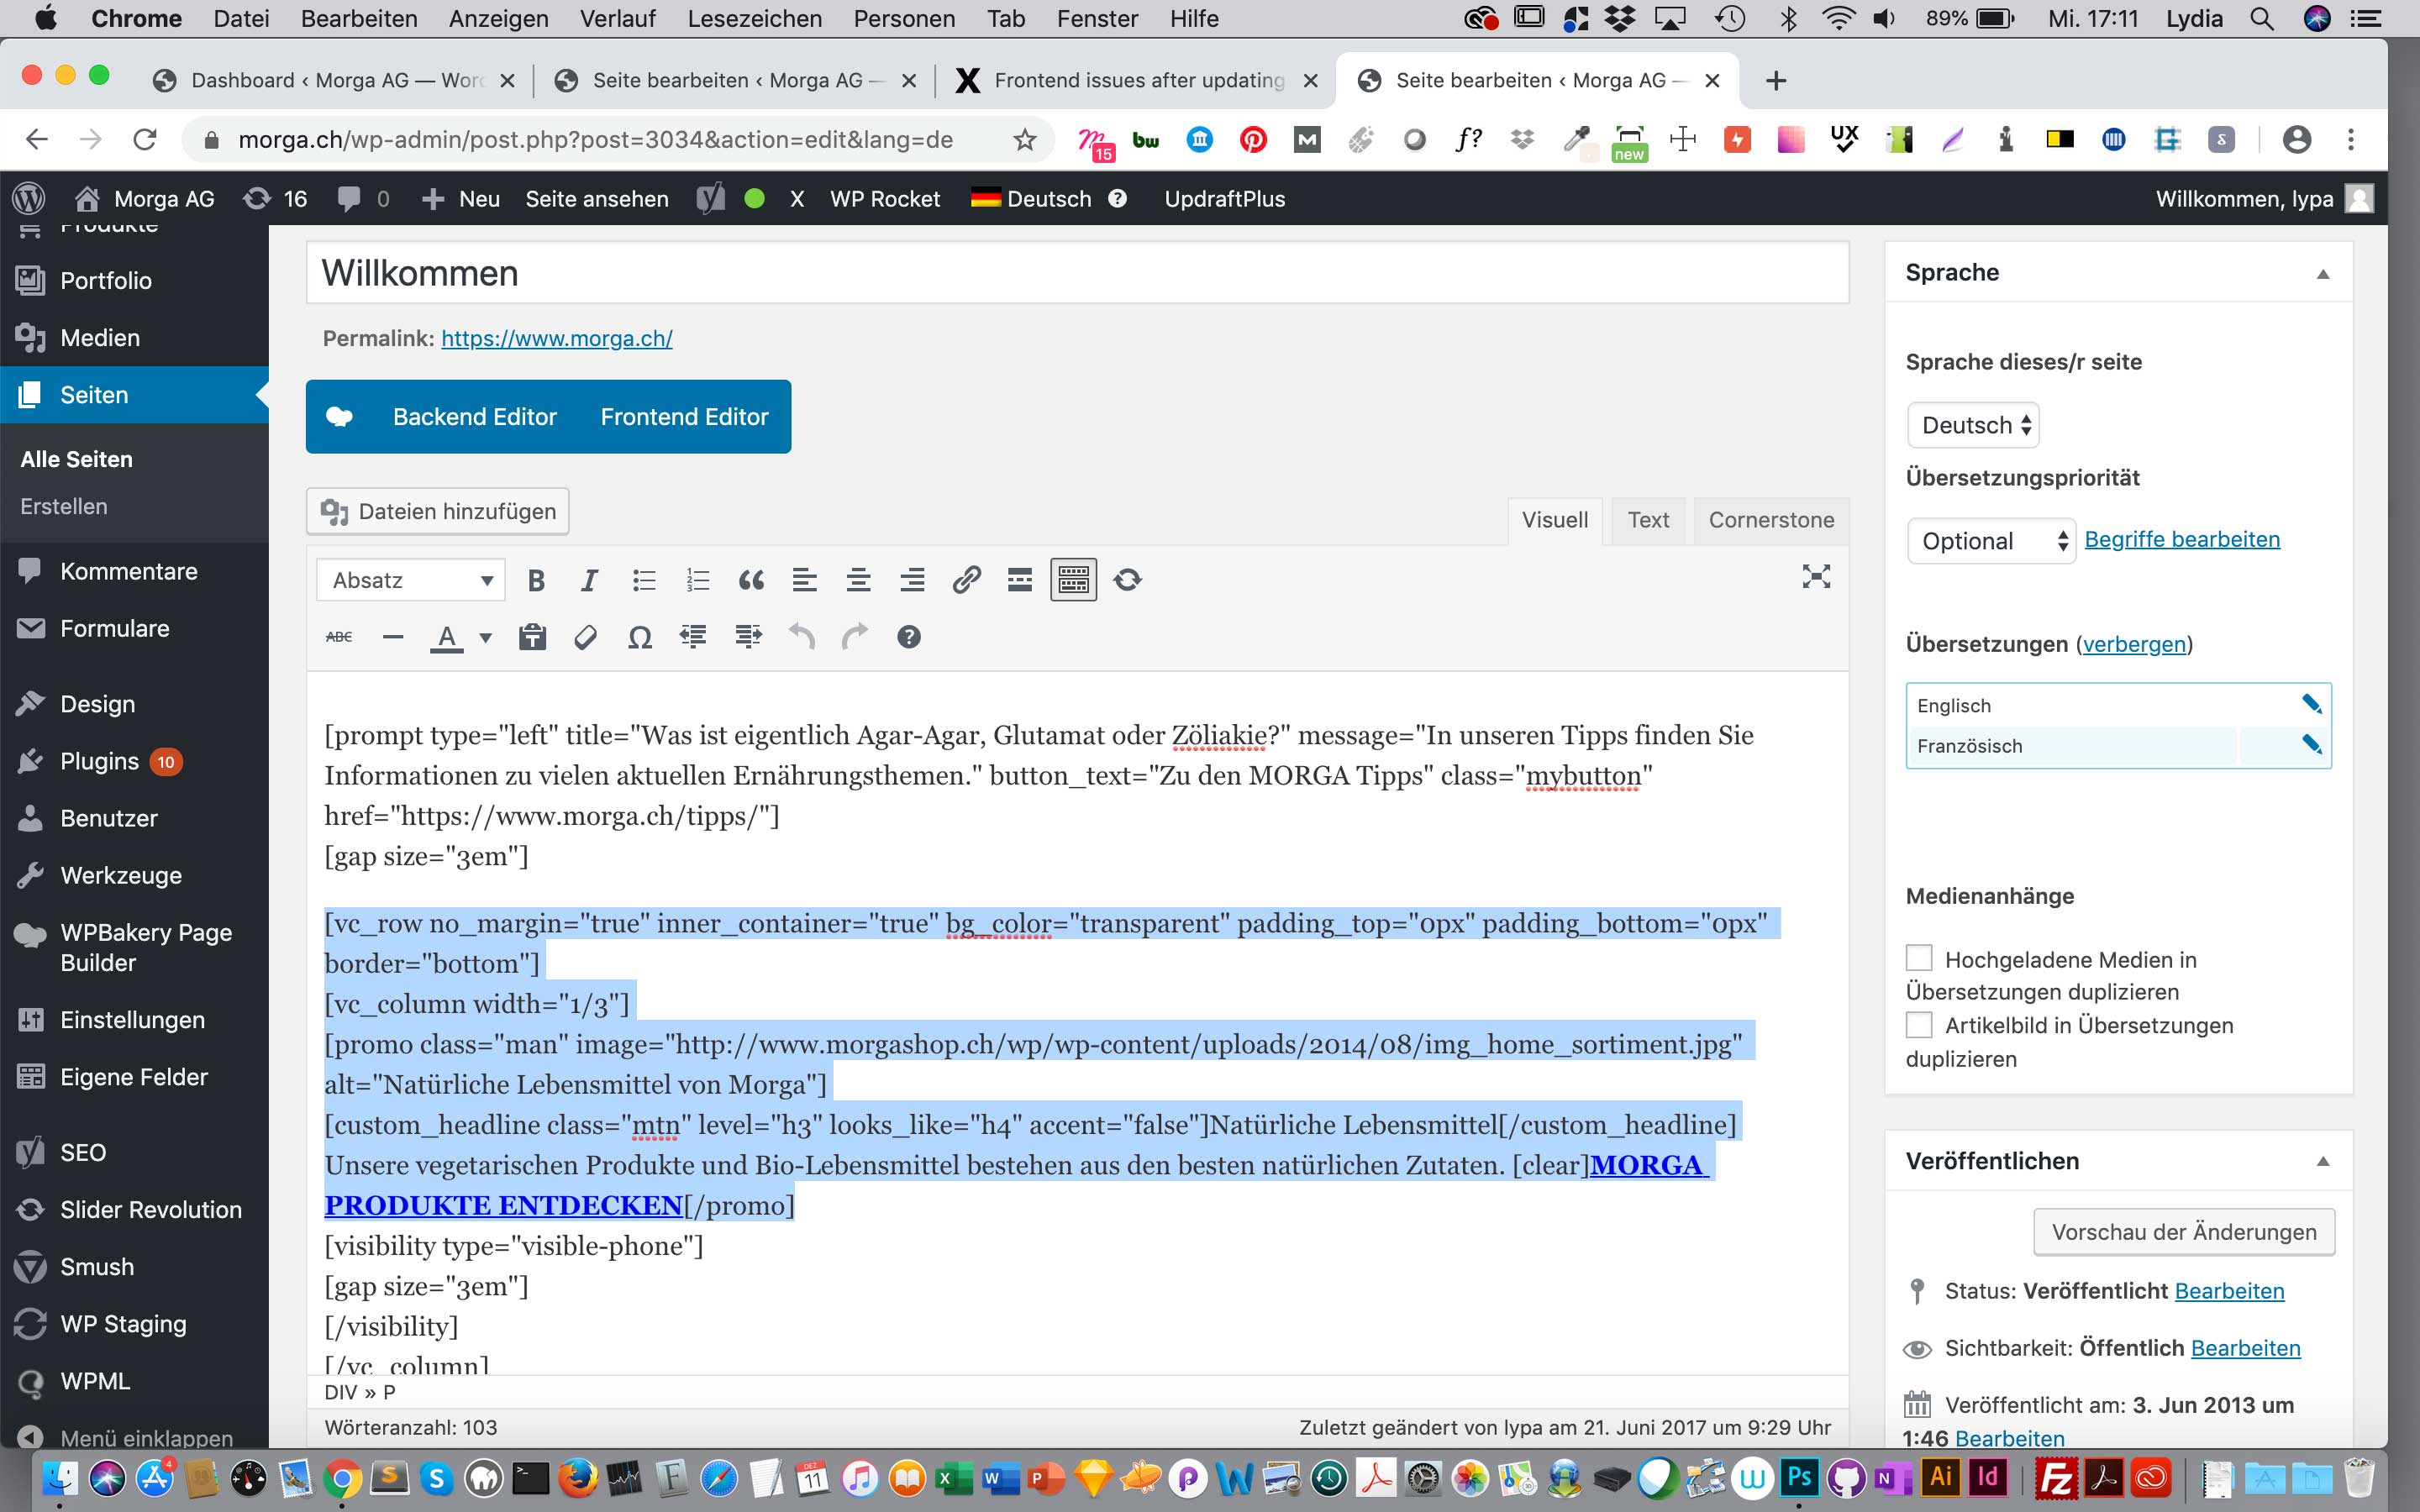Open text color picker arrow

point(486,637)
